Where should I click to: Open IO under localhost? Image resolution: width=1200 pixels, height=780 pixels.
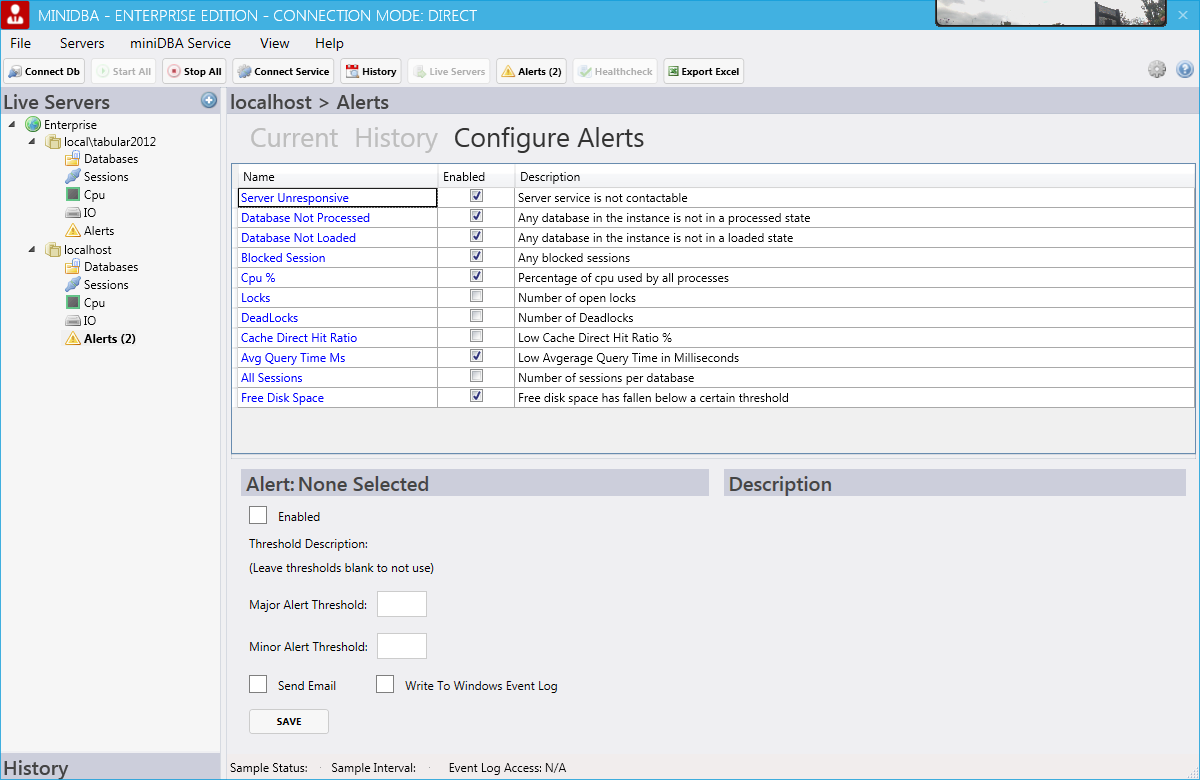tap(81, 321)
